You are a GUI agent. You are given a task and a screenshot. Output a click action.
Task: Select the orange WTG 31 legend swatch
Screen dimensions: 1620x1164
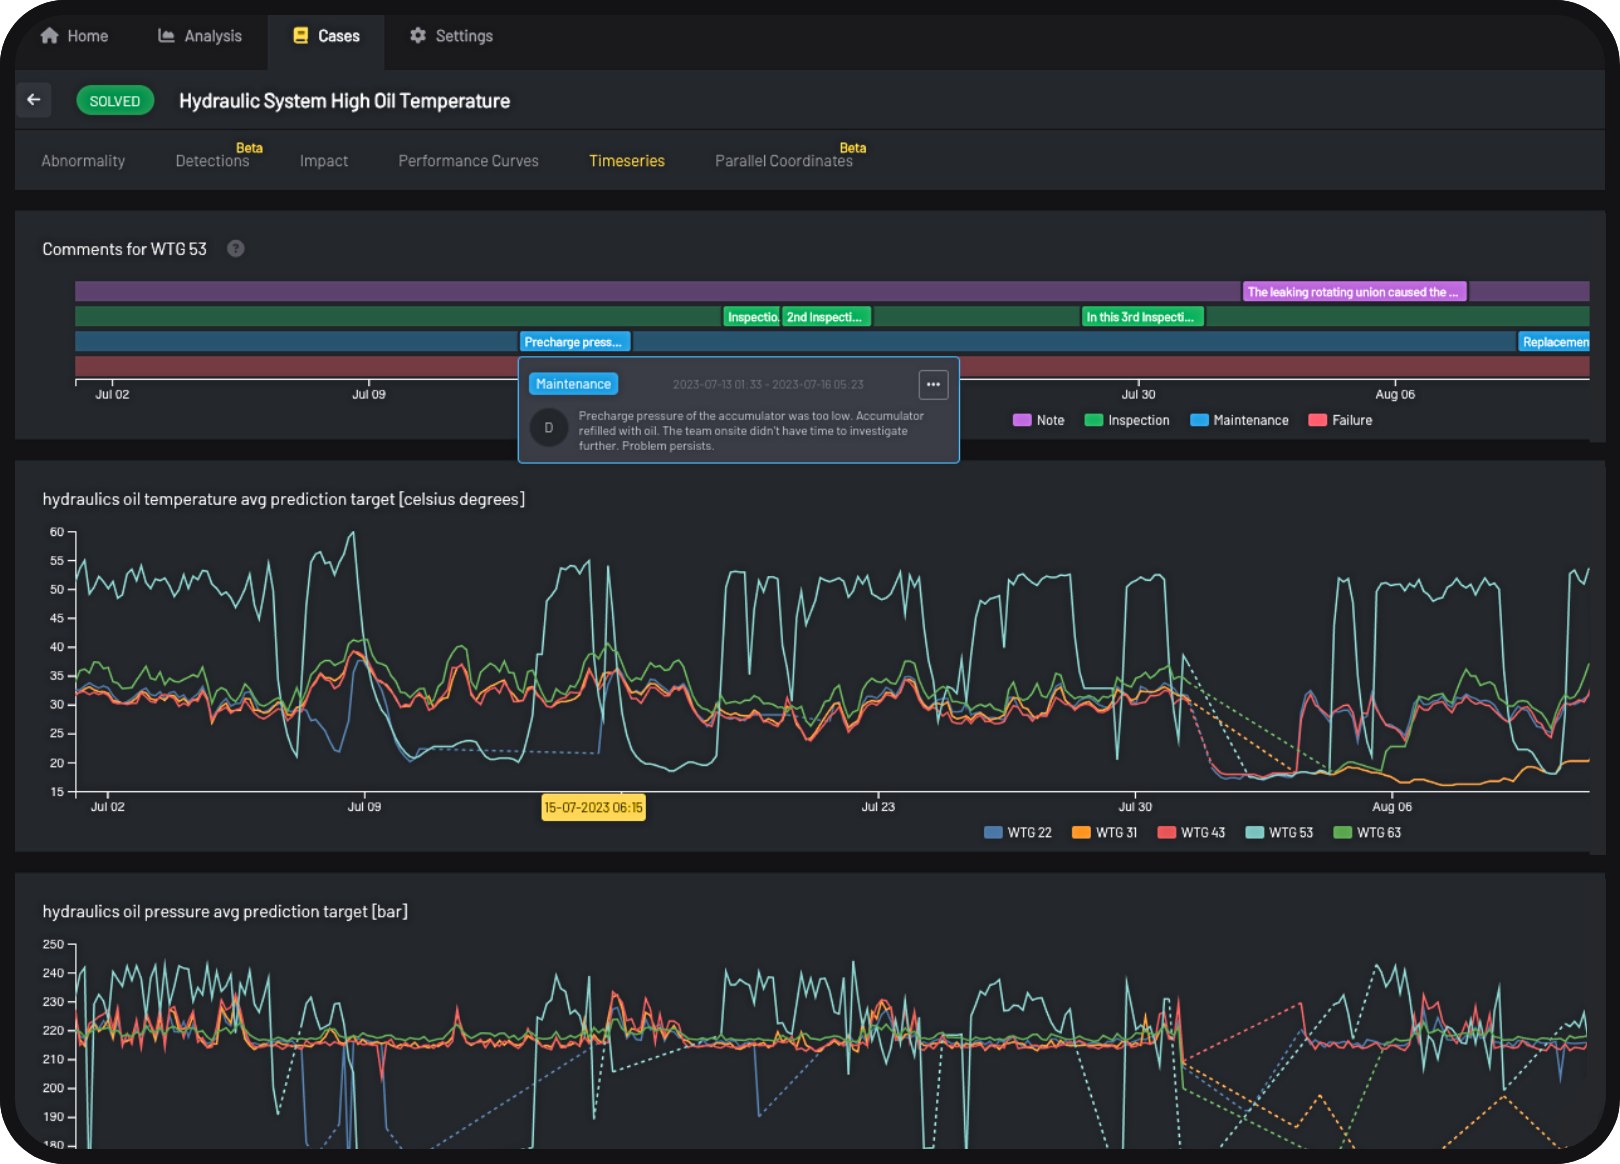click(1080, 832)
